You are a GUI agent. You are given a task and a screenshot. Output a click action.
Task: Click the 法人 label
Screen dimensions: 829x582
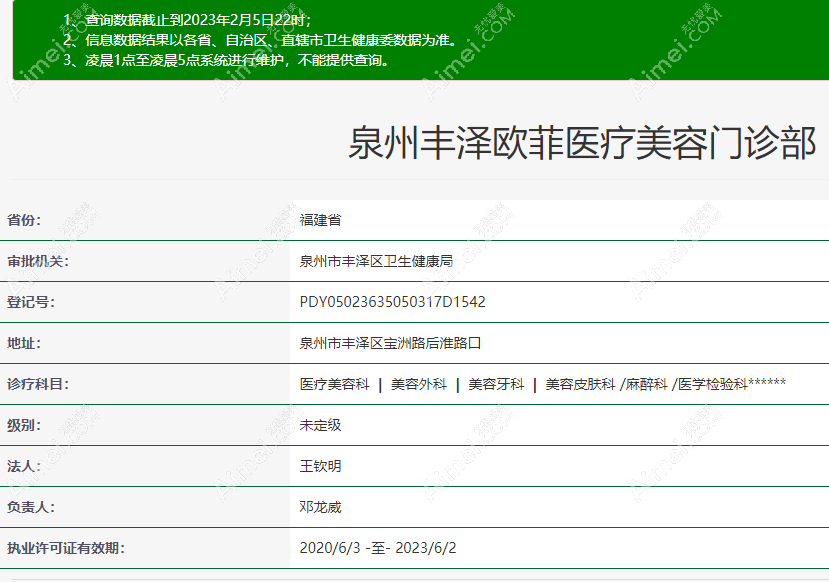pos(24,466)
